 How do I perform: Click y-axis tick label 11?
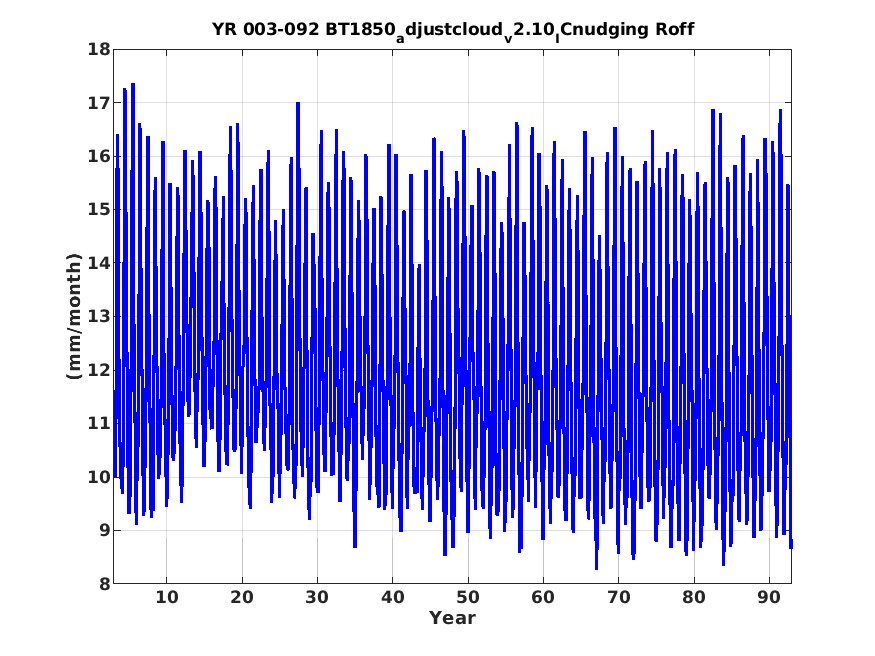(x=98, y=423)
